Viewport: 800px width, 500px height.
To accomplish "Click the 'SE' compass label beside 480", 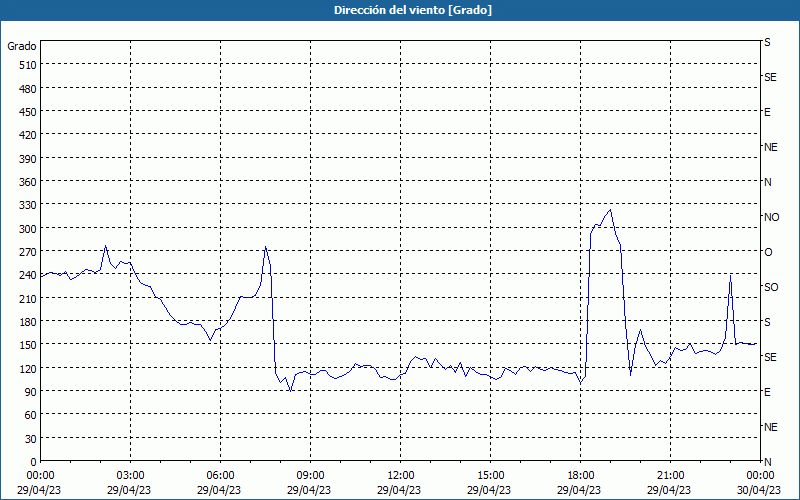I will (x=770, y=78).
